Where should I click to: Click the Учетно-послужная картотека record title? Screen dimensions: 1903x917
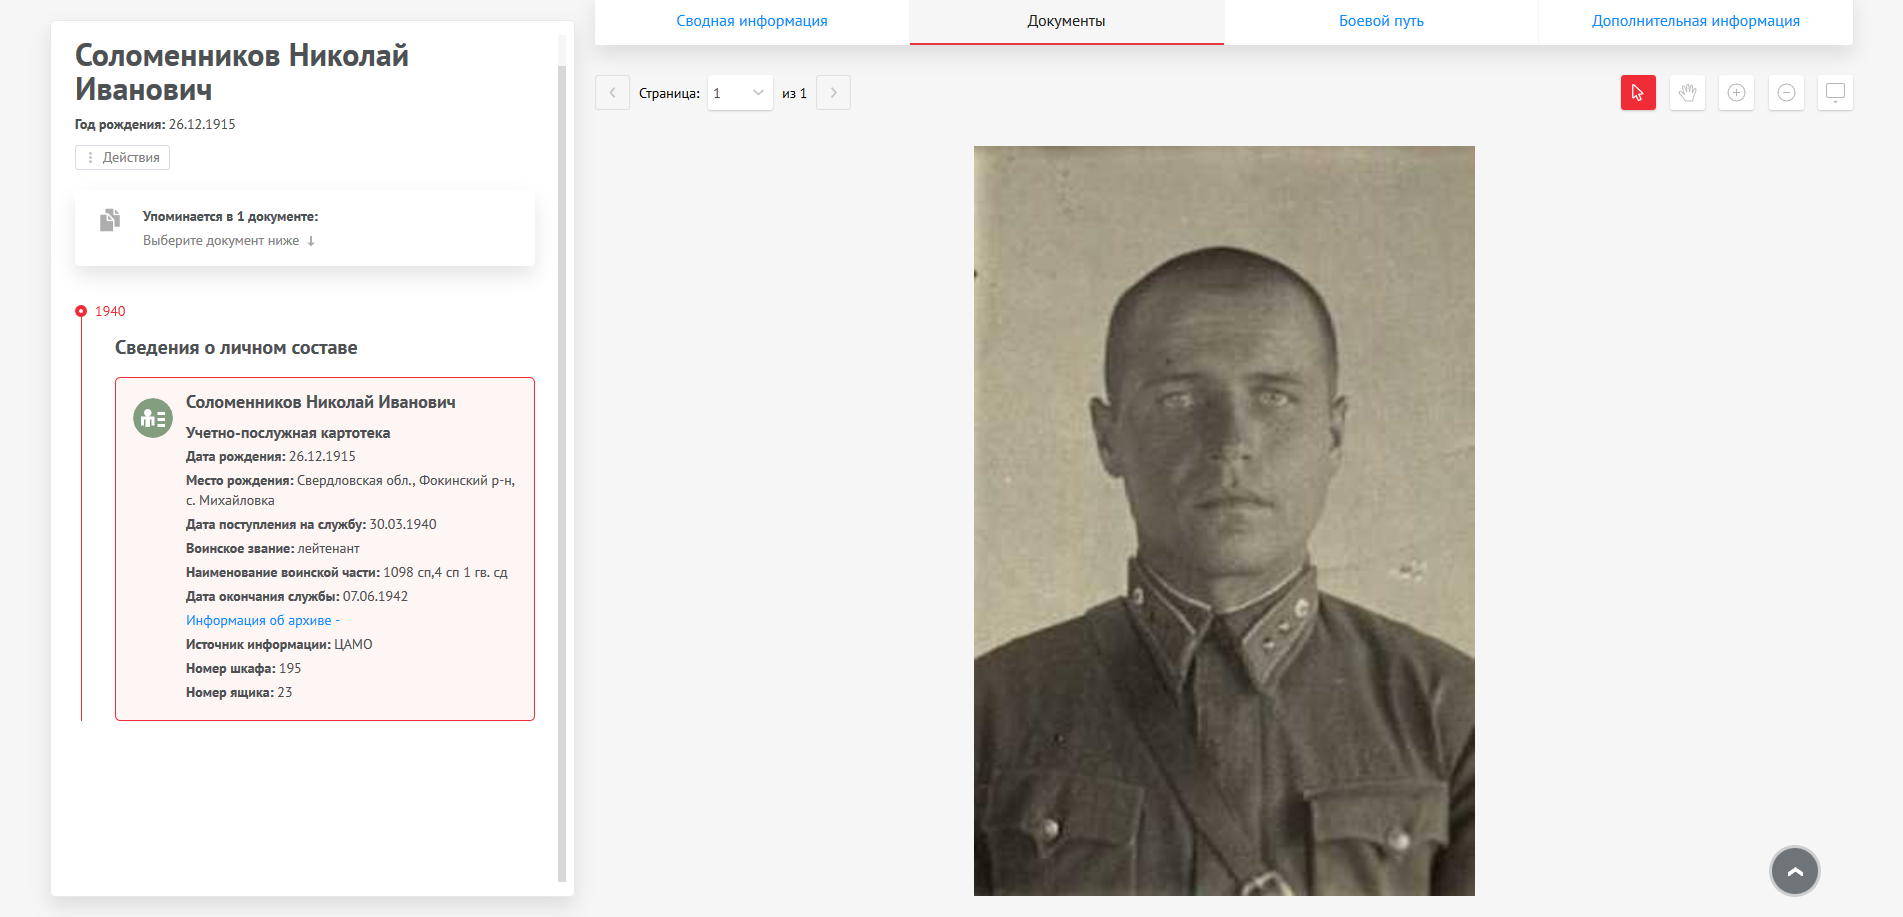pyautogui.click(x=288, y=433)
